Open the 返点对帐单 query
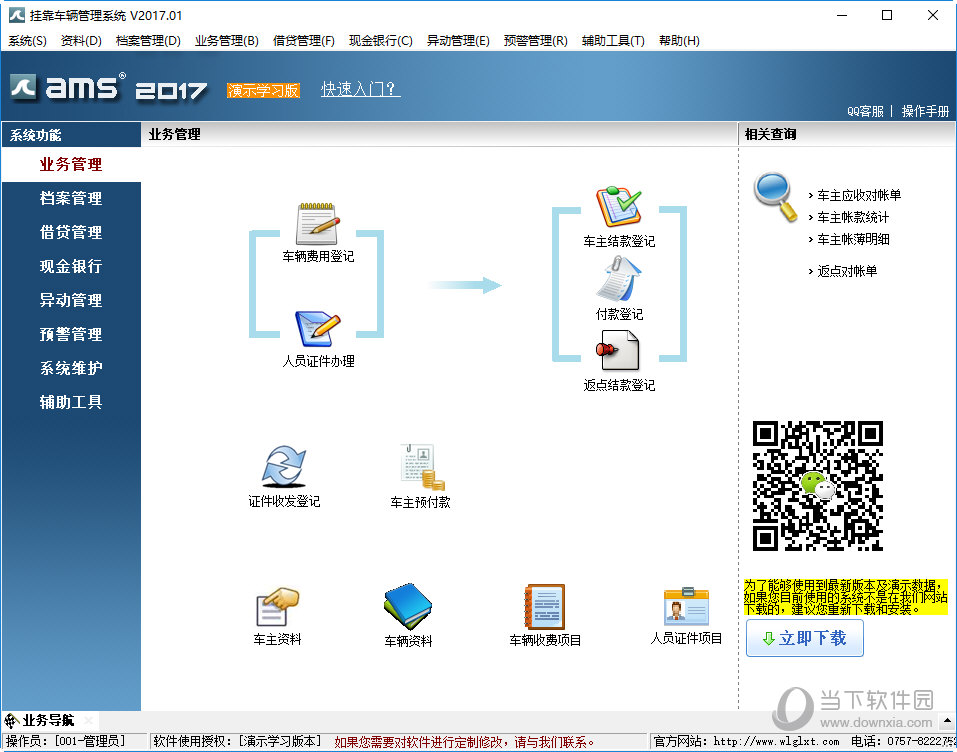This screenshot has width=957, height=752. (x=847, y=271)
